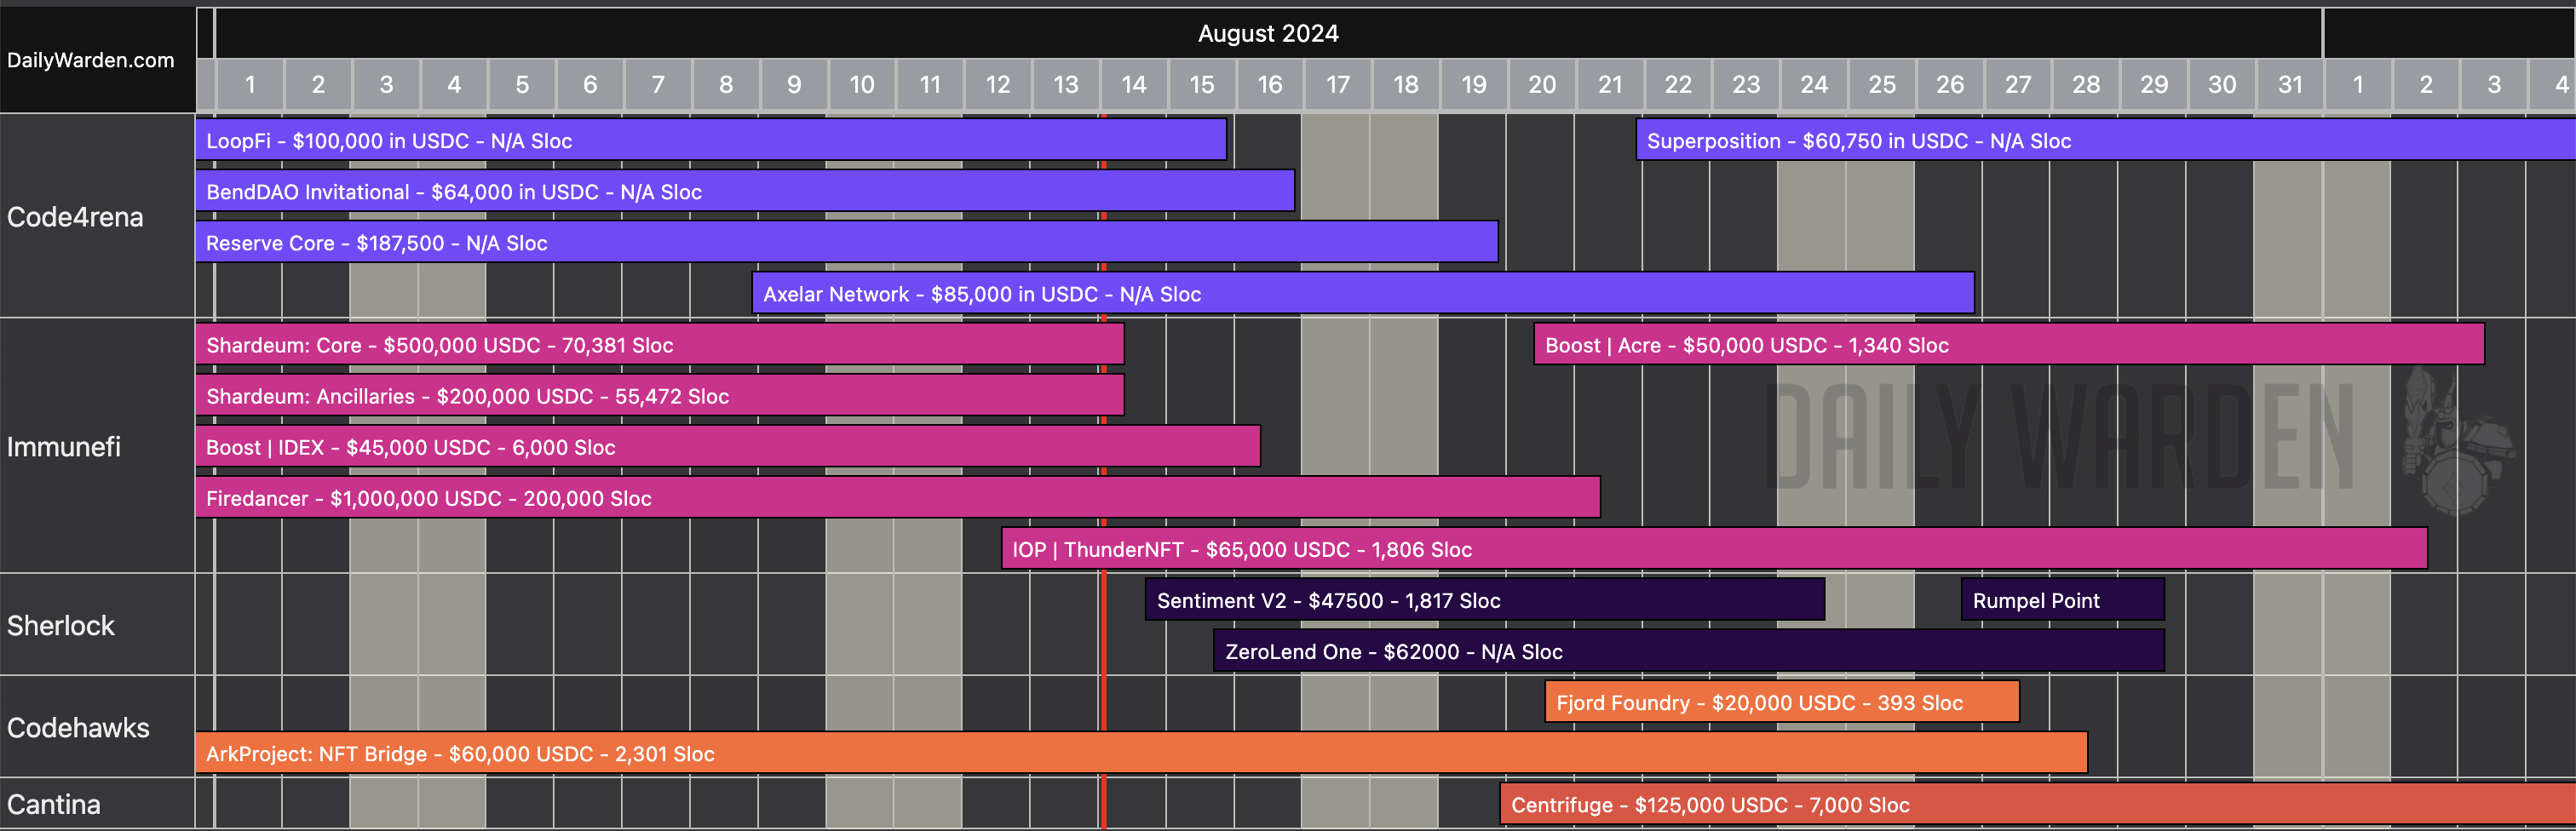Click the day 14 column header
The height and width of the screenshot is (831, 2576).
1134,84
